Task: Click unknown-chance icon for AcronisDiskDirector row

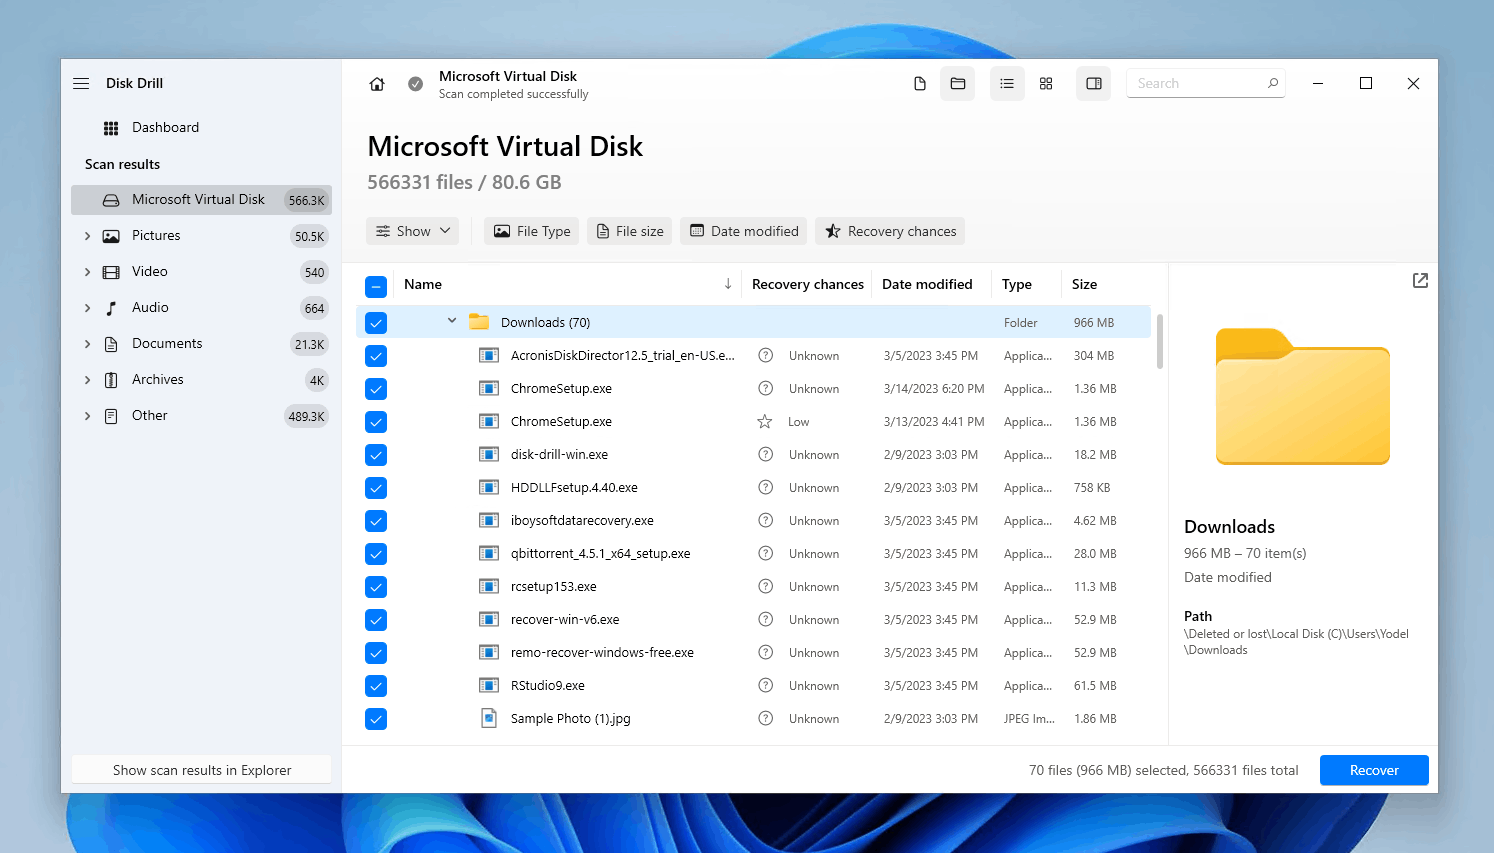Action: (x=765, y=356)
